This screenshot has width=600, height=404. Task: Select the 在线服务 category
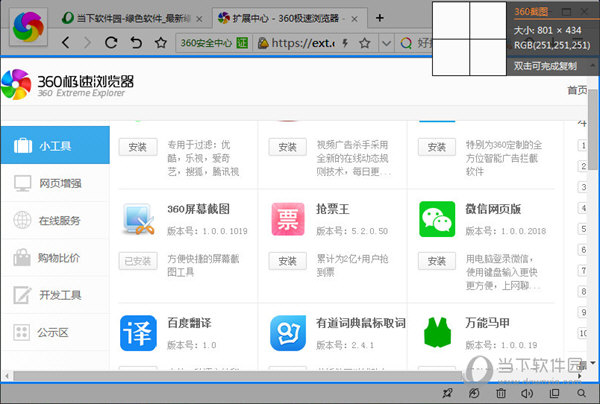[55, 220]
